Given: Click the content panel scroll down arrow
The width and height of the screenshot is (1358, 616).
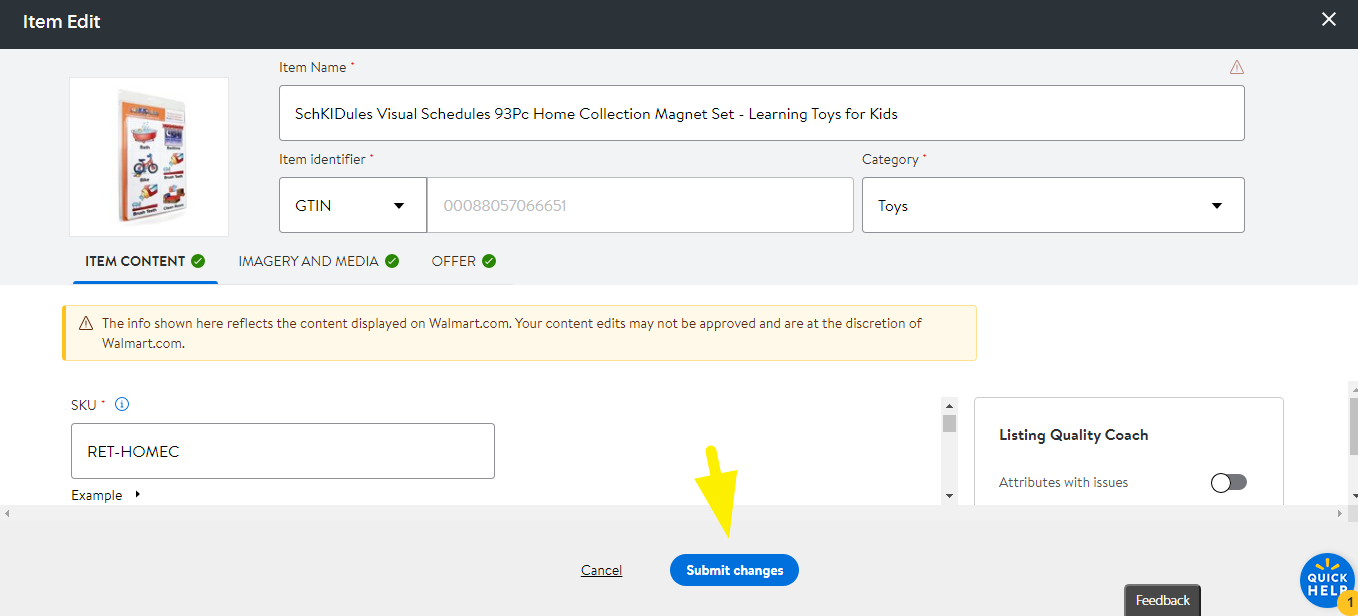Looking at the screenshot, I should (949, 496).
